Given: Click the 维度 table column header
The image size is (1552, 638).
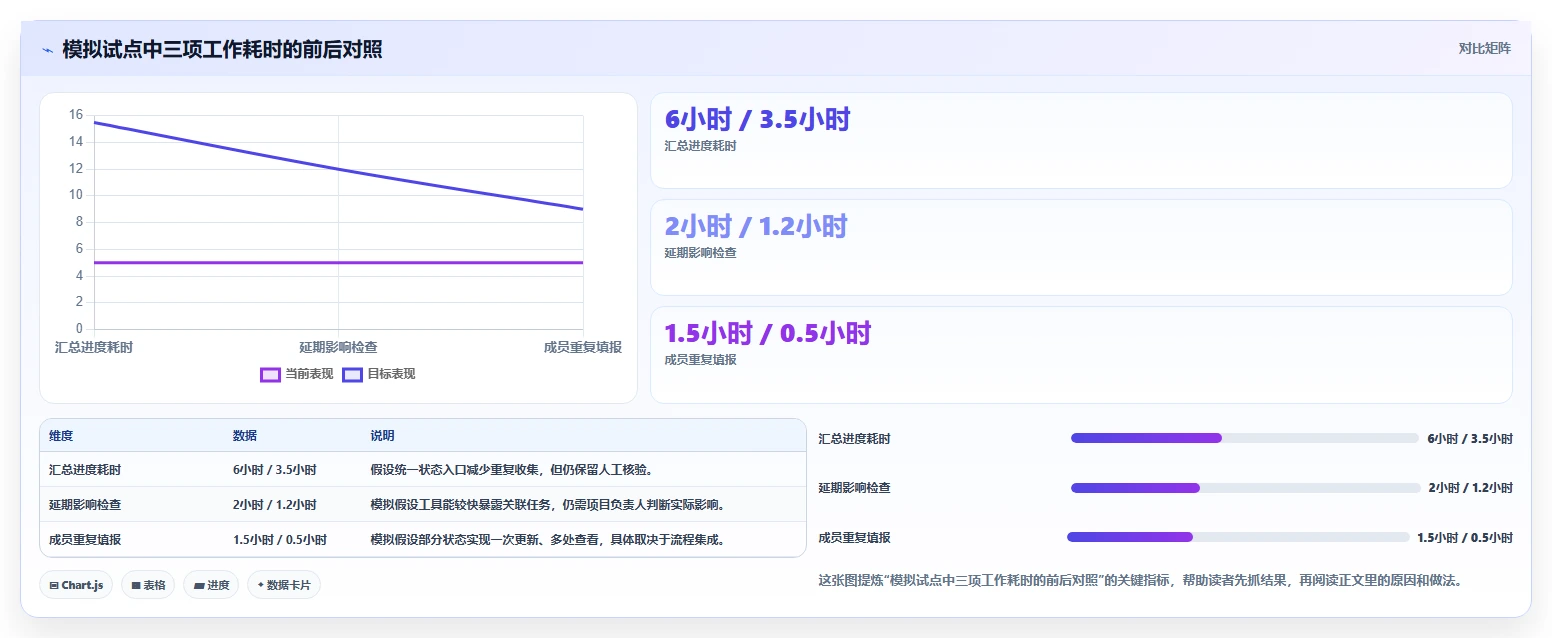Looking at the screenshot, I should [61, 436].
